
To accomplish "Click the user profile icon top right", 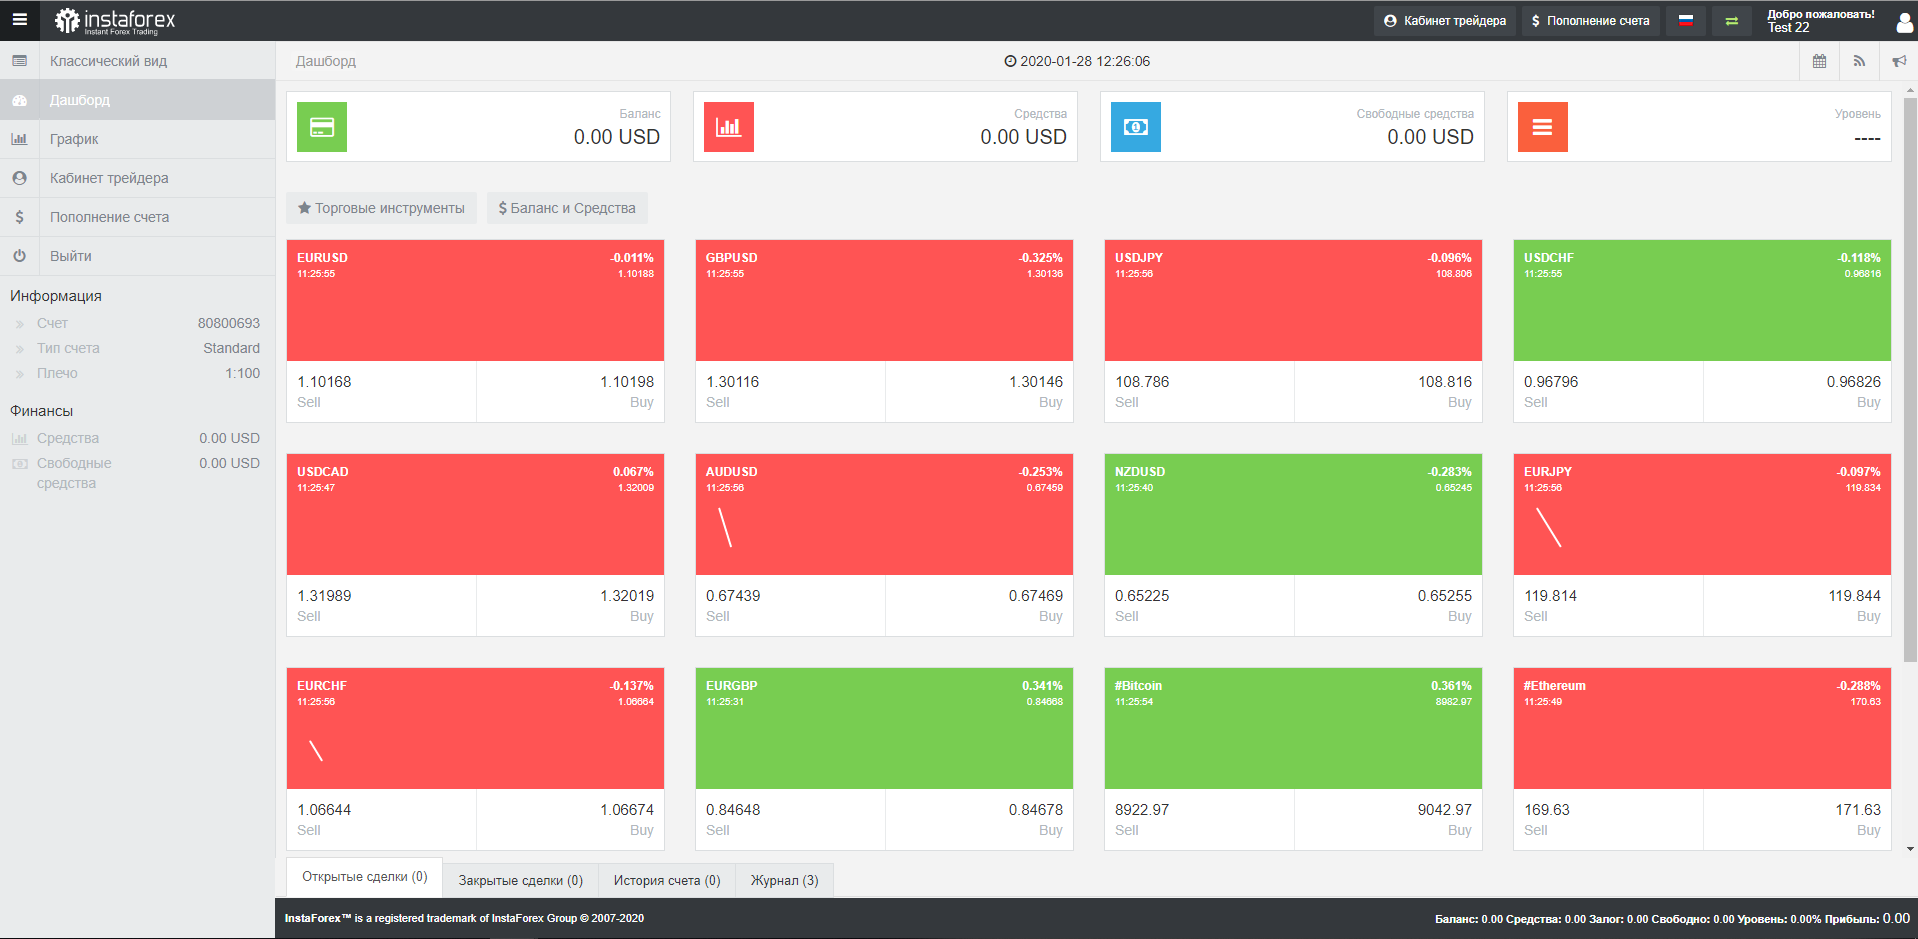I will pyautogui.click(x=1904, y=20).
